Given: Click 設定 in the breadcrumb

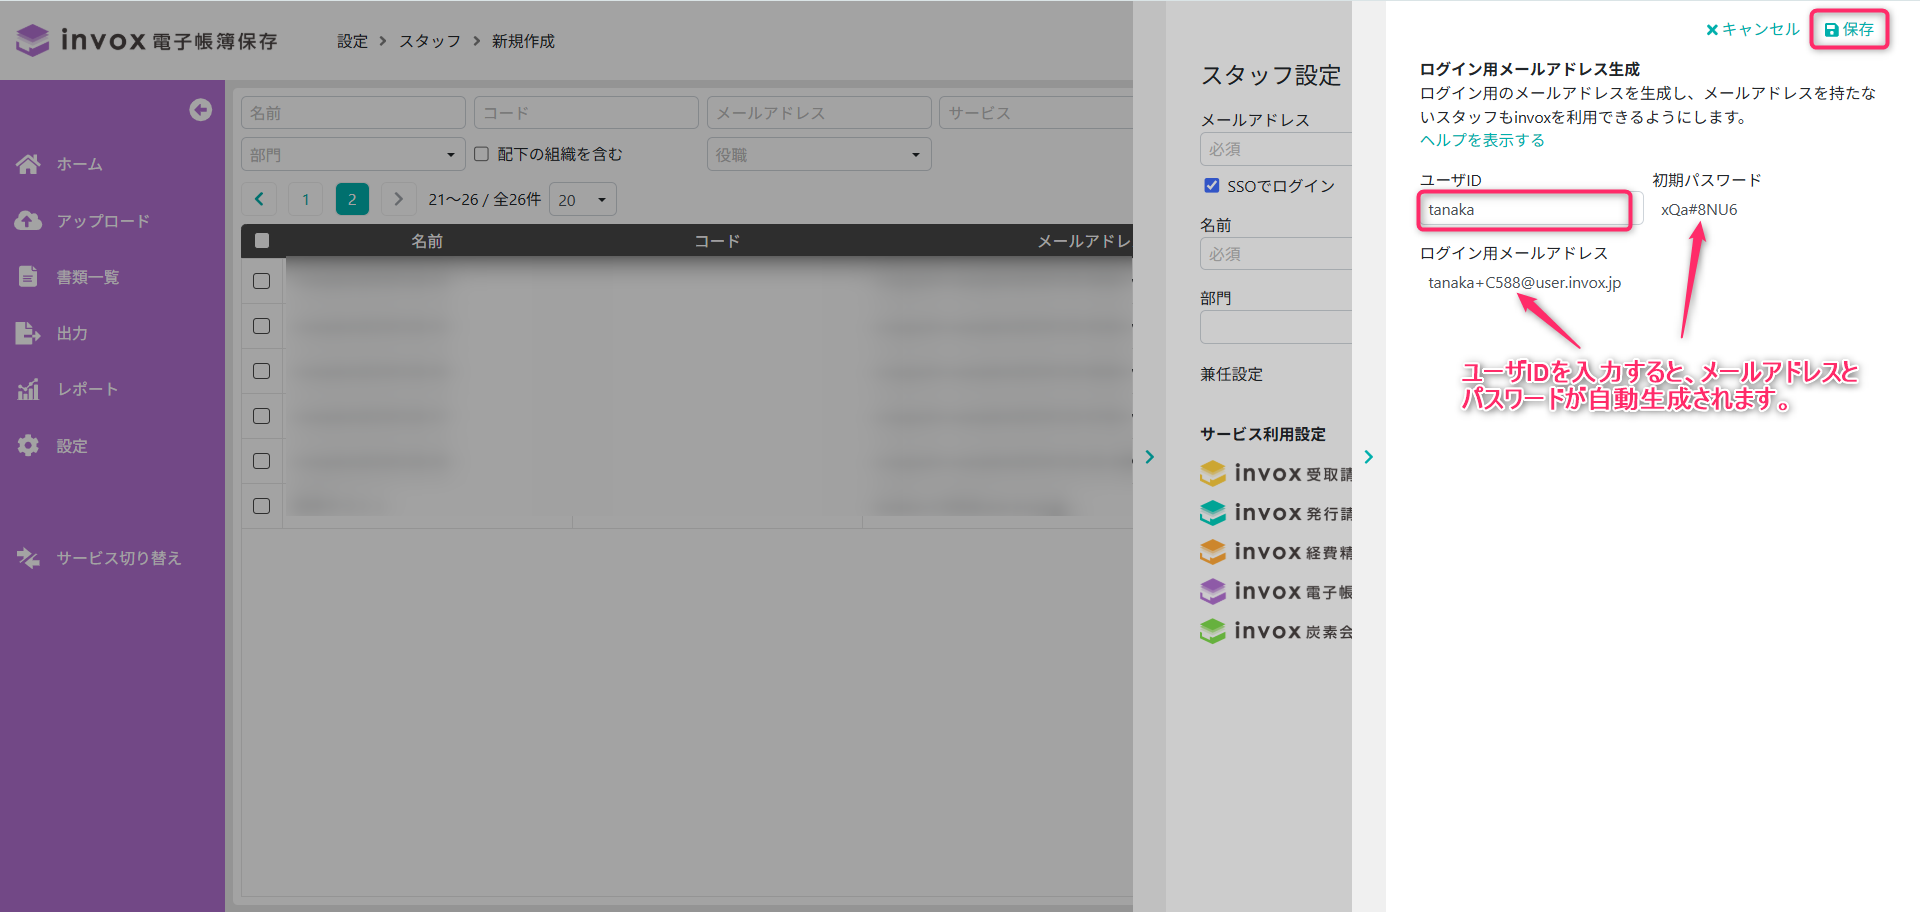Looking at the screenshot, I should [x=353, y=41].
